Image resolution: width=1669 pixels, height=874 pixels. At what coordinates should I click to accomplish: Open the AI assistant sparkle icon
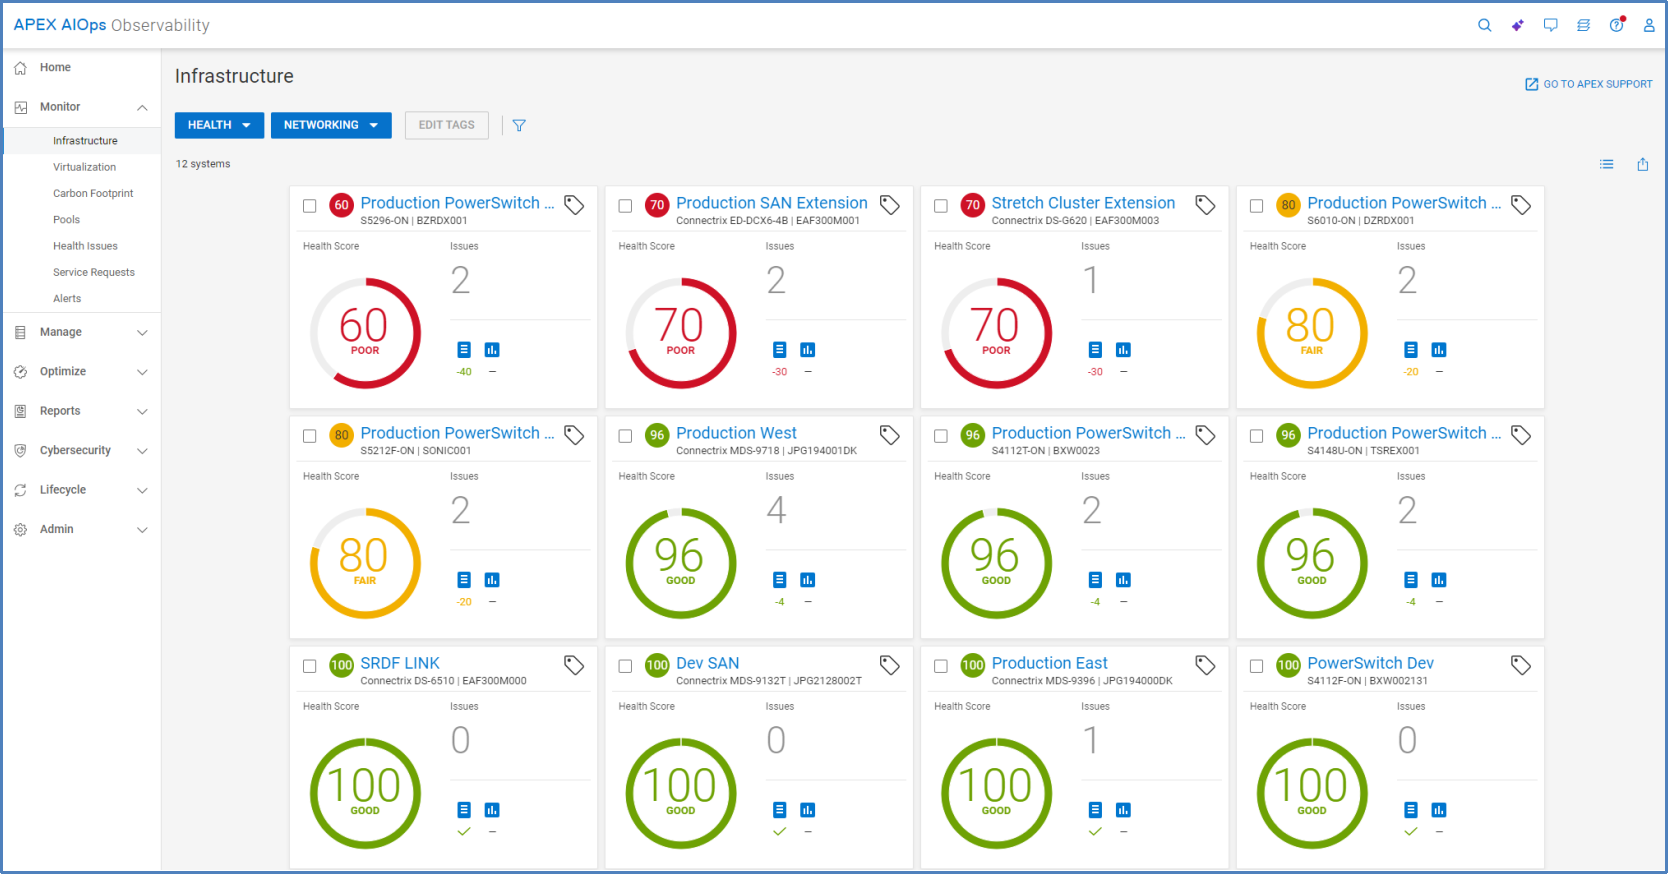tap(1517, 25)
